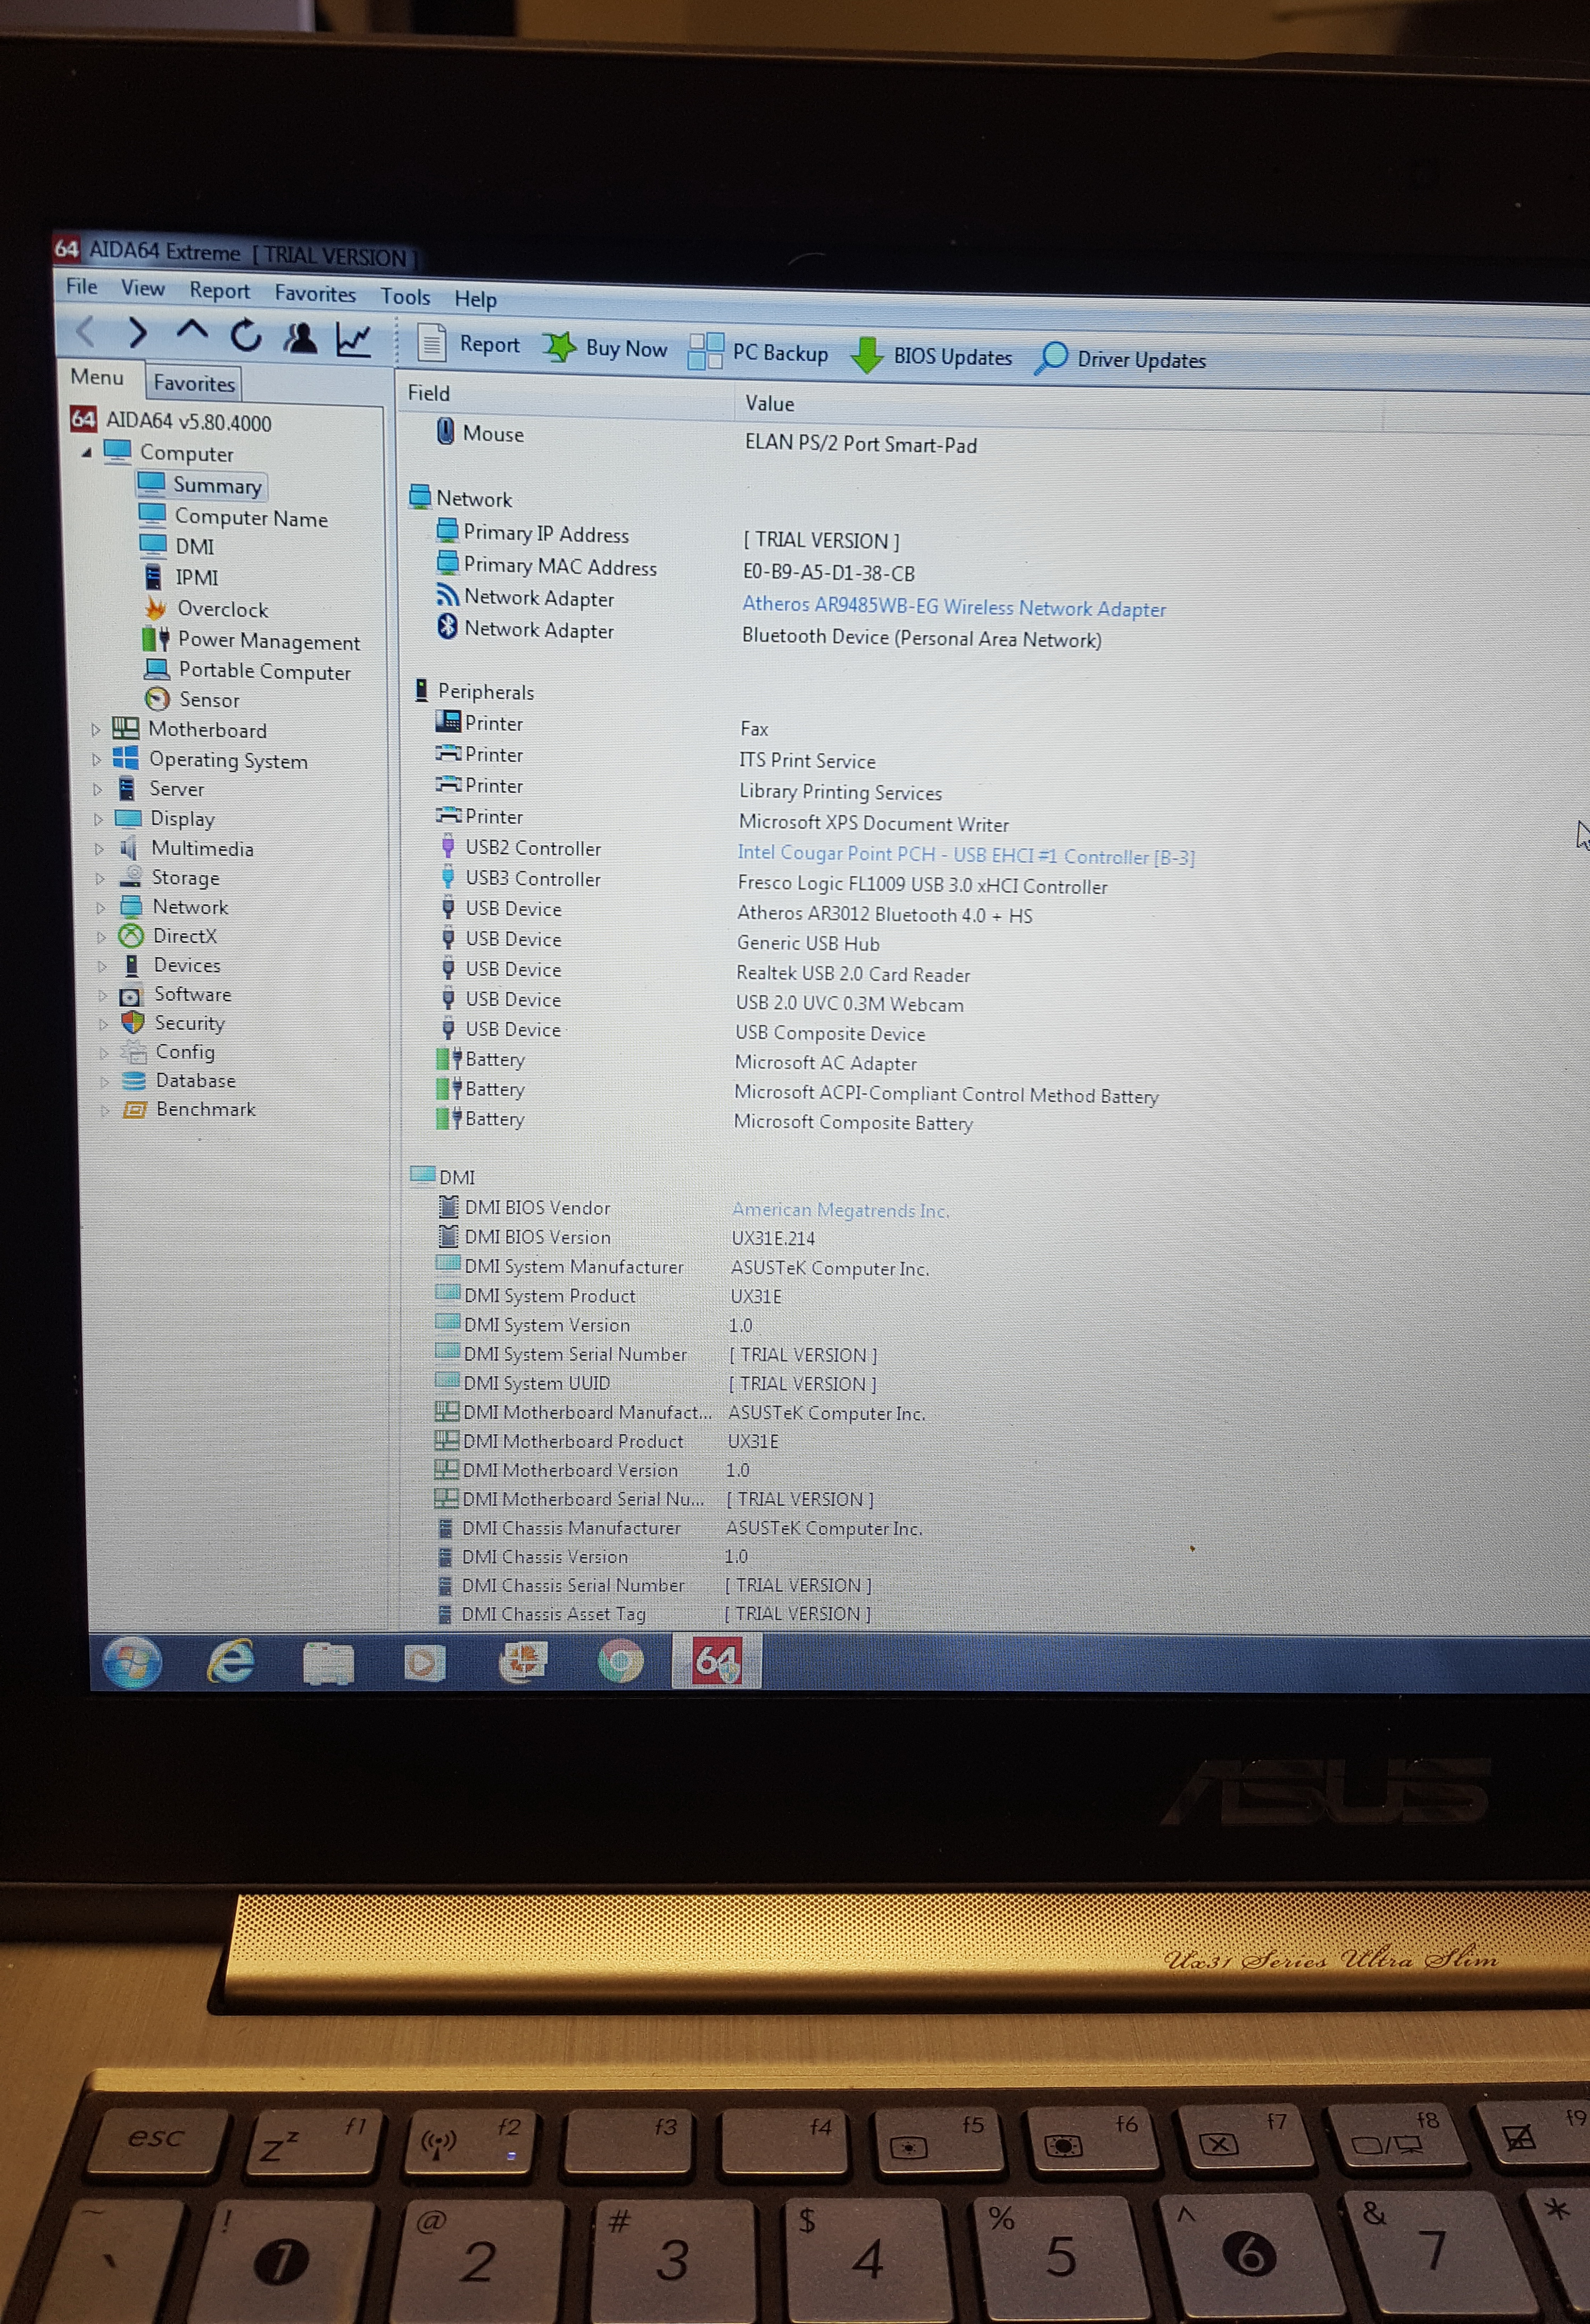The width and height of the screenshot is (1590, 2324).
Task: Expand the Display tree node
Action: click(98, 819)
